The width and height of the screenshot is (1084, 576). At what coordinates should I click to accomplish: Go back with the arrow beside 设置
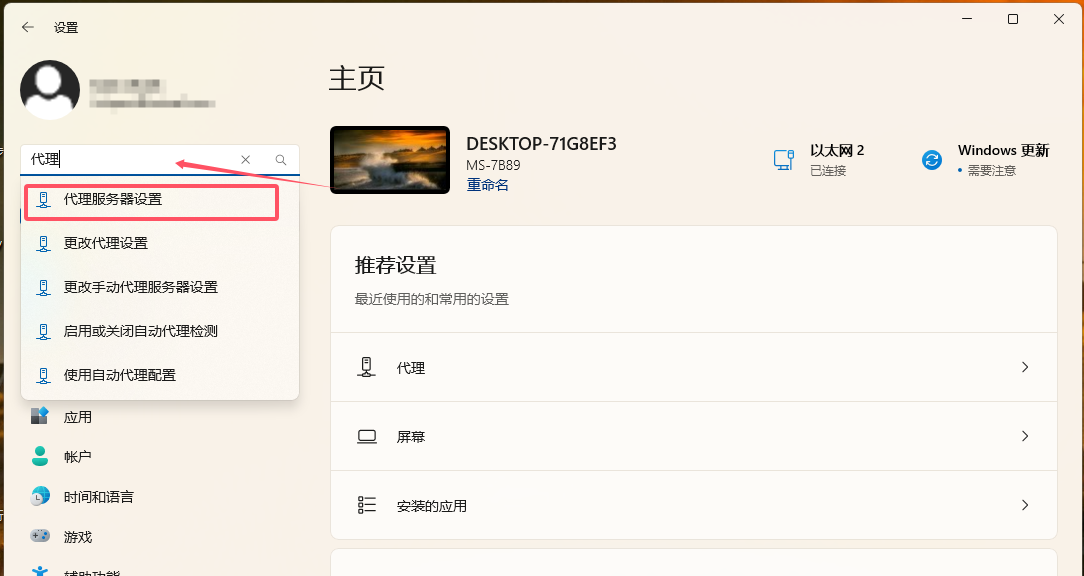[28, 27]
